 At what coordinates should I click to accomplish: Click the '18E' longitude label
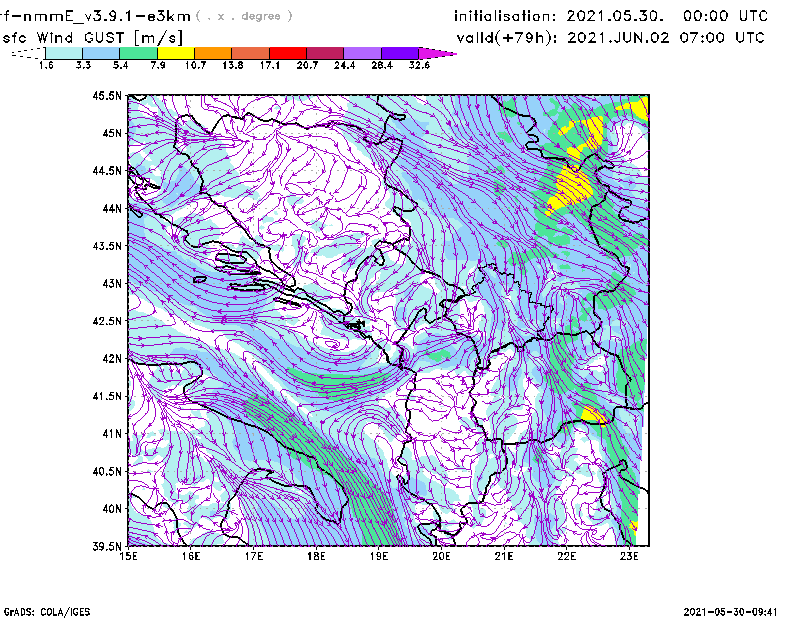point(316,556)
